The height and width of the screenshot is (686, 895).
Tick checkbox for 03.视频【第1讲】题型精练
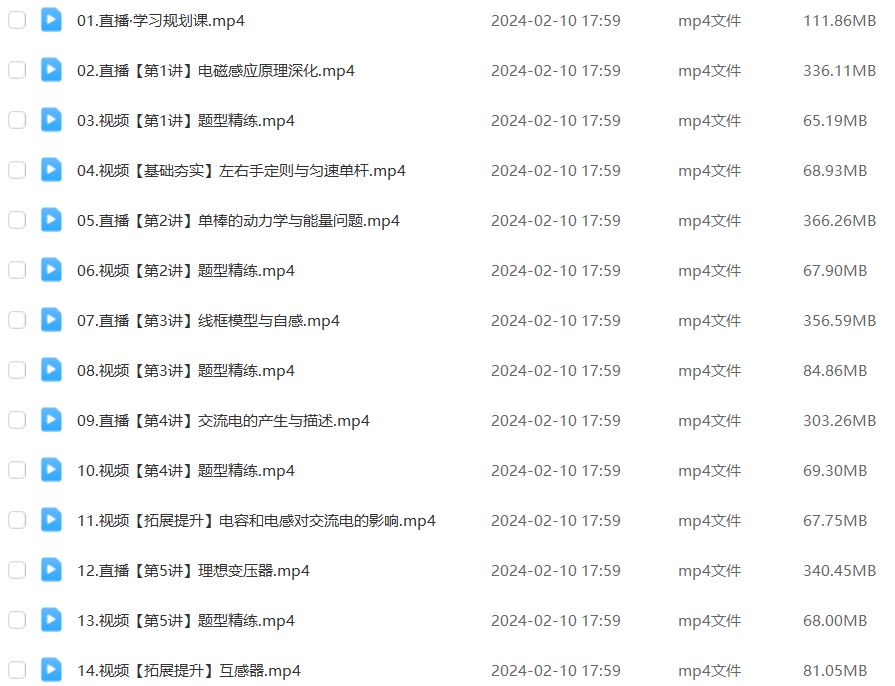(17, 120)
